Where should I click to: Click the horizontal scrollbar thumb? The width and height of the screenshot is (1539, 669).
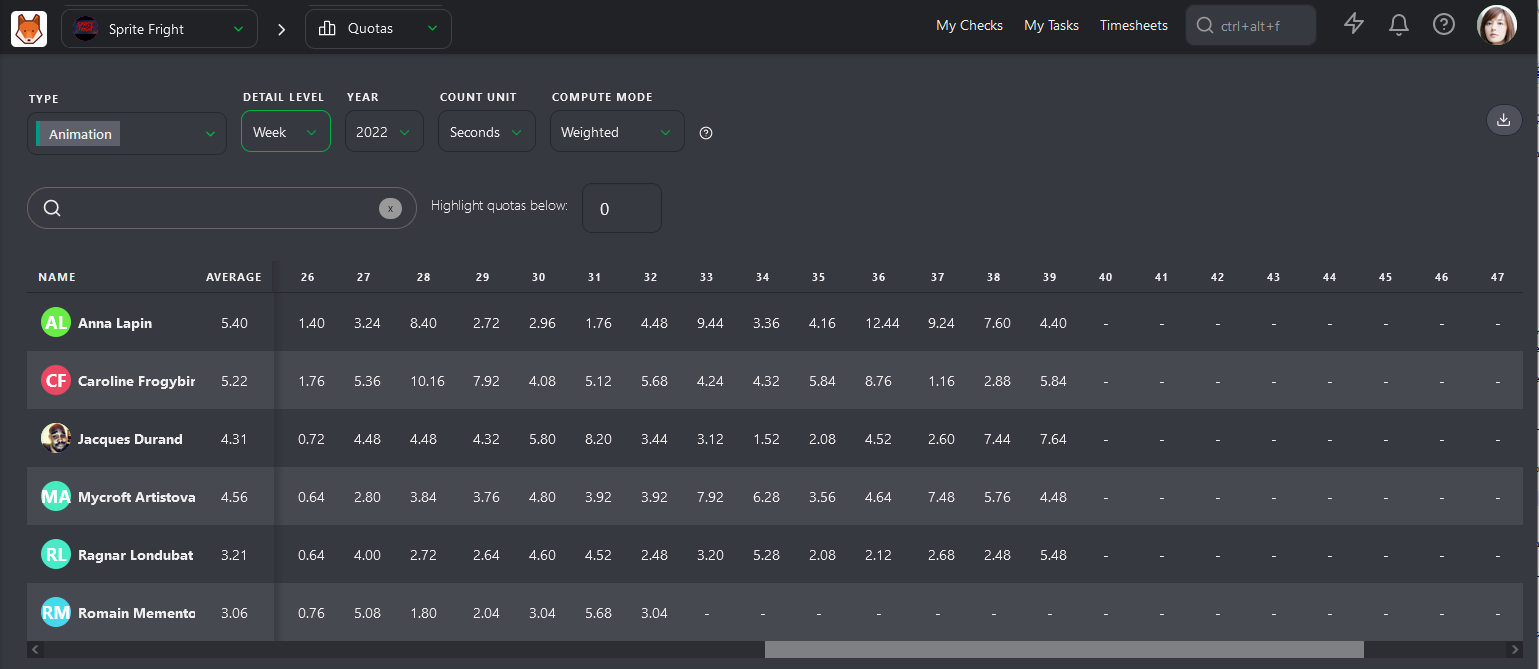pos(1064,649)
